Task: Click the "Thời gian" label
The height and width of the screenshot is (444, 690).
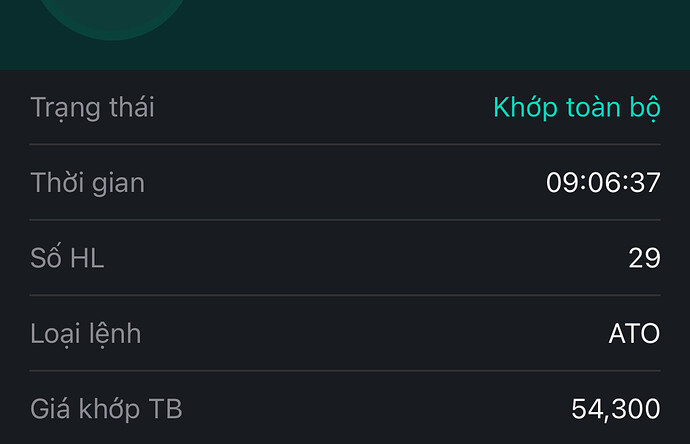Action: pyautogui.click(x=87, y=183)
